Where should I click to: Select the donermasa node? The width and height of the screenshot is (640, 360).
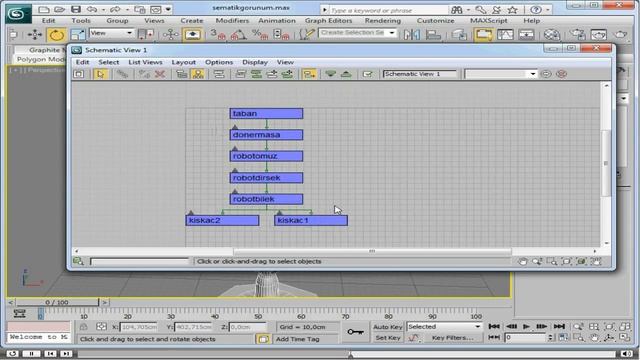266,135
